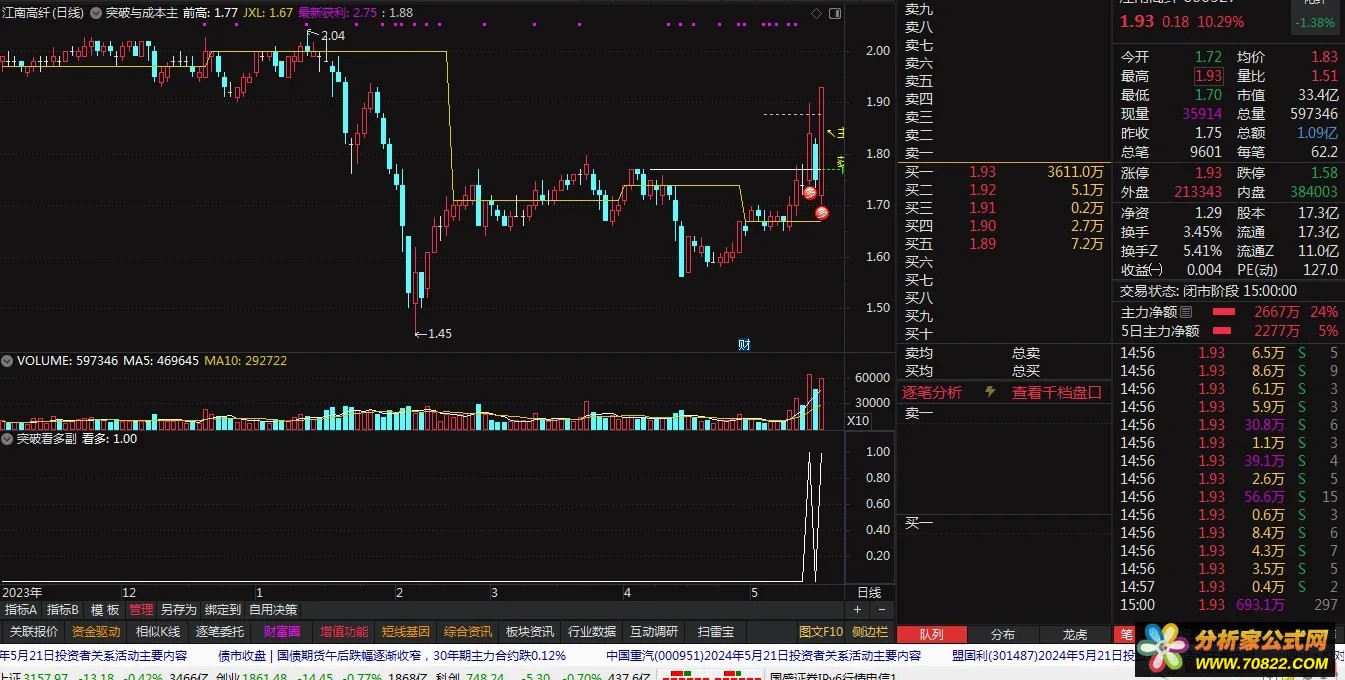This screenshot has width=1345, height=680.
Task: Click the 2.04 high price marker
Action: pos(331,35)
